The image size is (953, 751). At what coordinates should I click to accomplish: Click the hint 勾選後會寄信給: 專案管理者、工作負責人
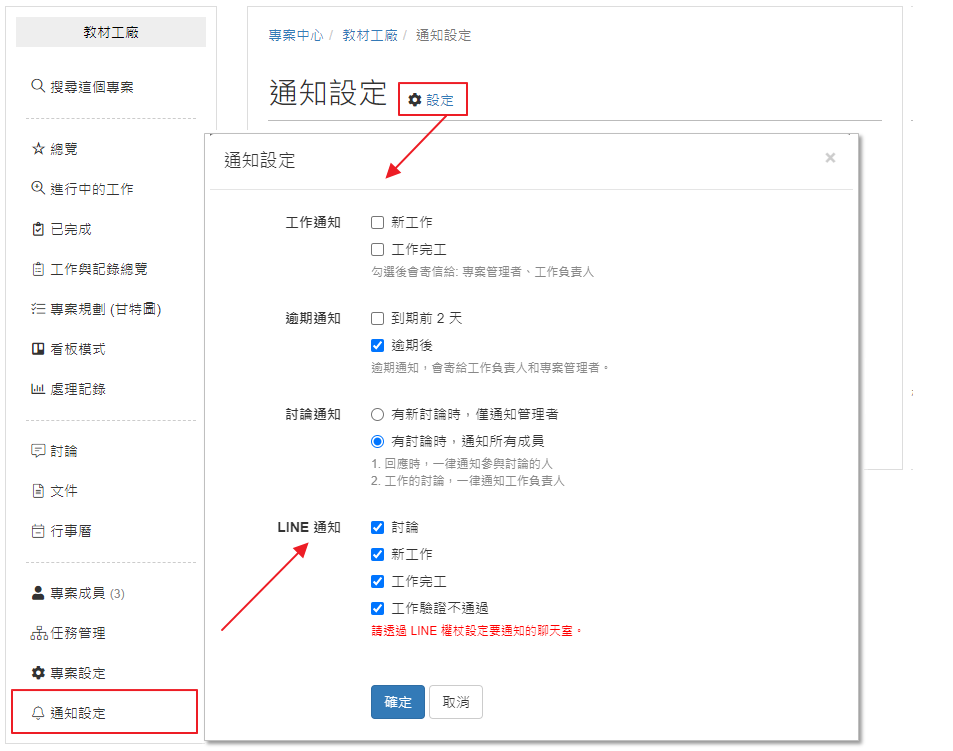click(483, 272)
